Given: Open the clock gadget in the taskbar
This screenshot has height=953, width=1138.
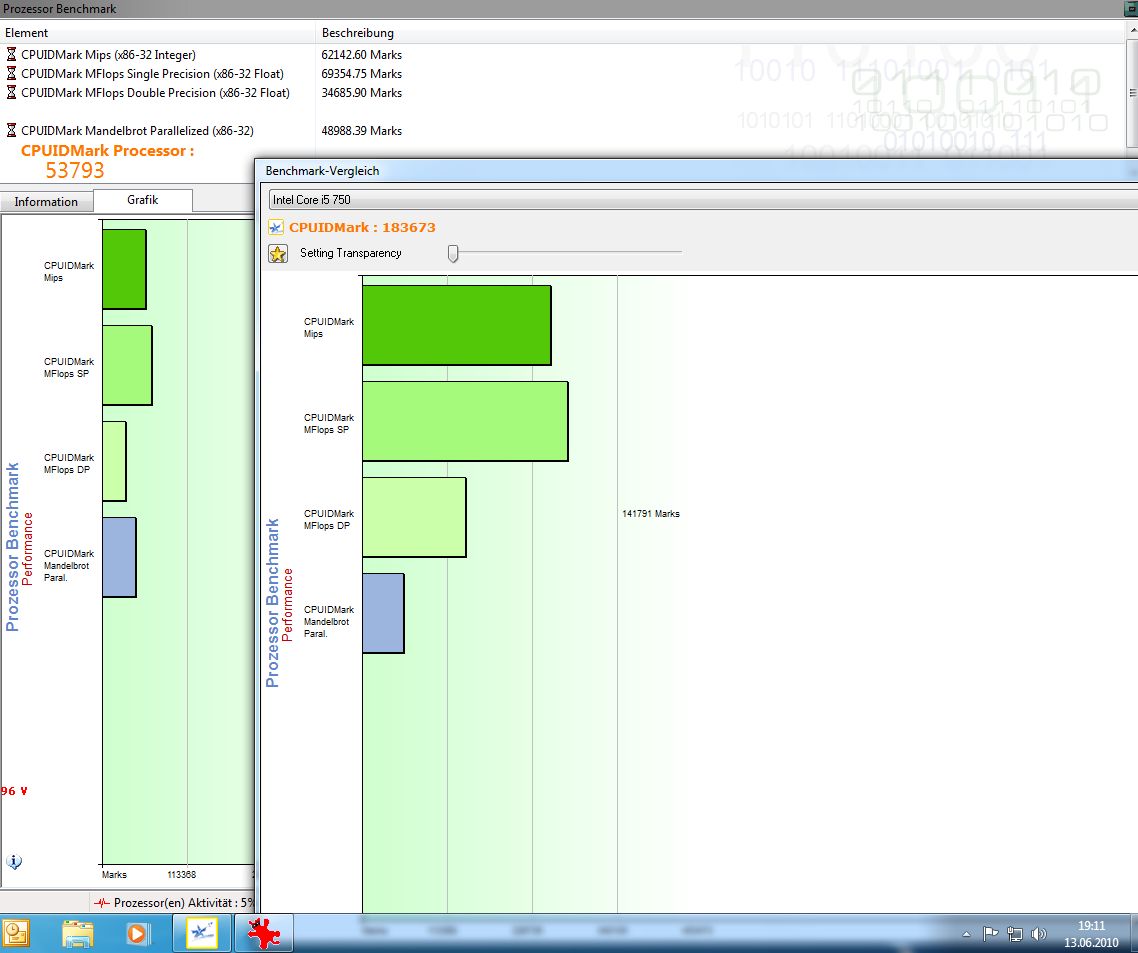Looking at the screenshot, I should [x=15, y=933].
